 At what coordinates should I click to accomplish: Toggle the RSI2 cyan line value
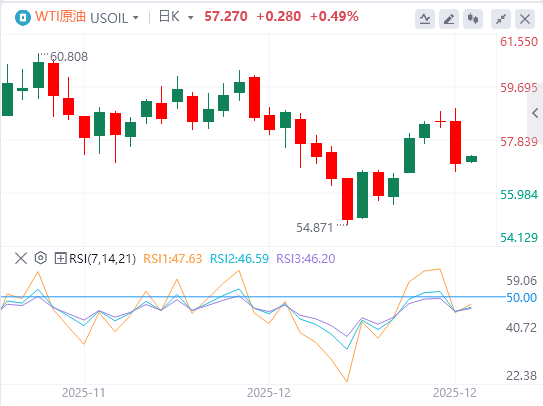239,259
